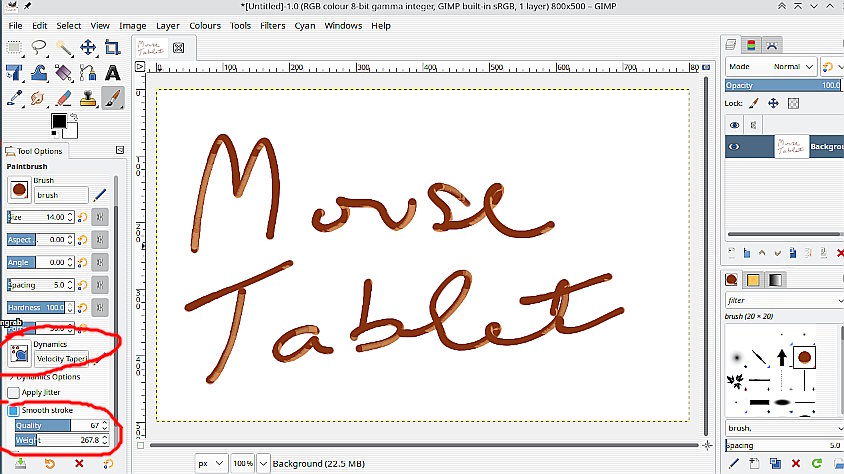The width and height of the screenshot is (844, 474).
Task: Select the Eraser tool
Action: pyautogui.click(x=64, y=98)
